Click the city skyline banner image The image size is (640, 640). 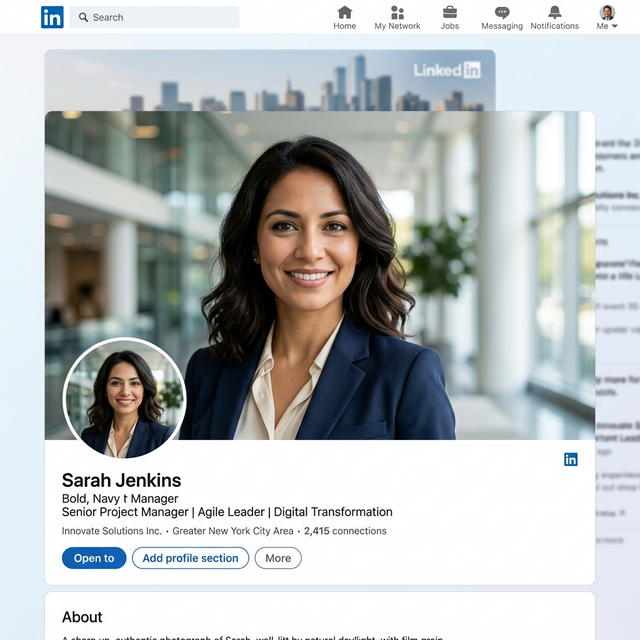coord(270,80)
